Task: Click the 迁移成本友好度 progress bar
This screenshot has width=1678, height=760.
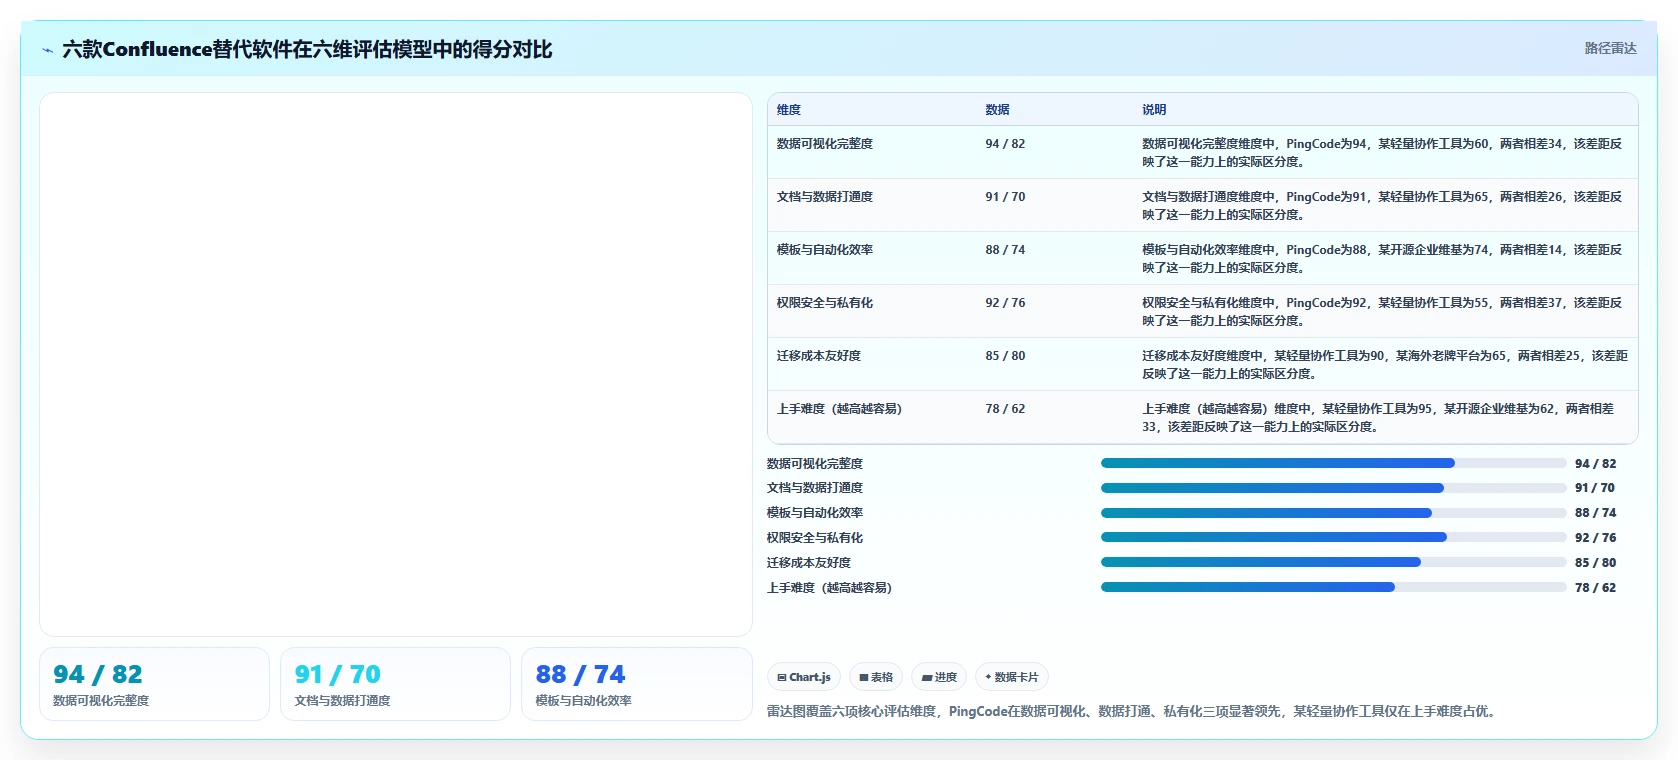Action: click(1333, 562)
